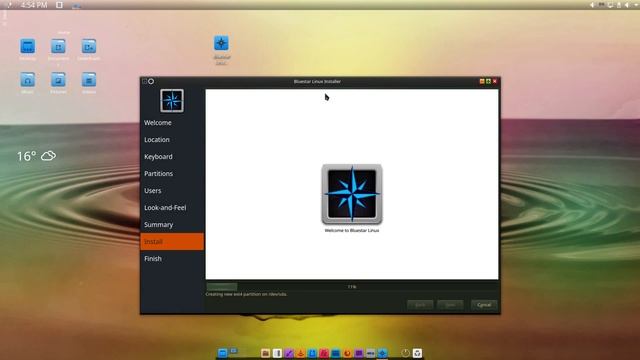Screen dimensions: 640x360
Task: Cancel the Bluestar installation
Action: coord(484,305)
